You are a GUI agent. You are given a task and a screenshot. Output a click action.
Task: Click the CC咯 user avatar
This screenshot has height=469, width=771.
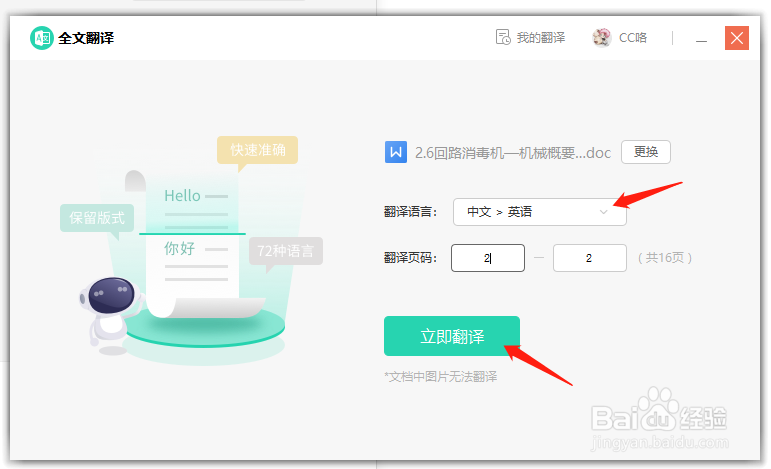602,37
